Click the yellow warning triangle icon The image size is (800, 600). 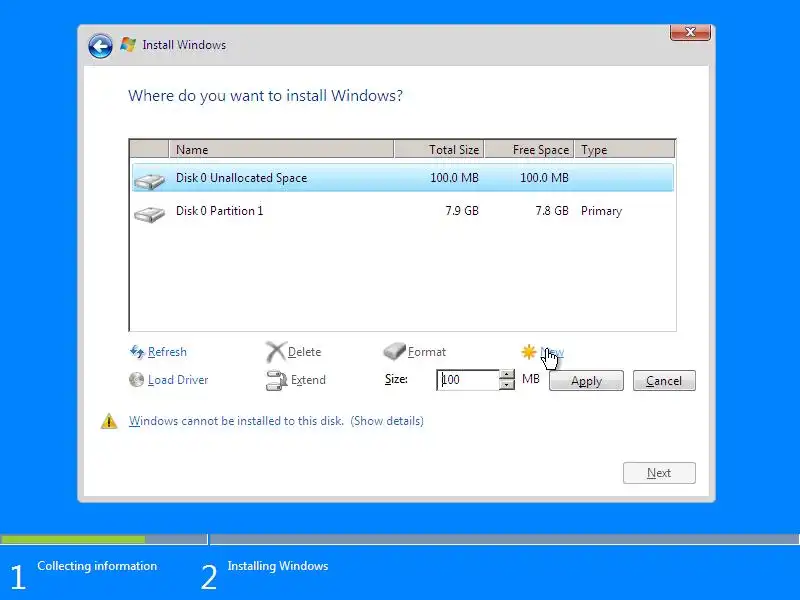(109, 421)
